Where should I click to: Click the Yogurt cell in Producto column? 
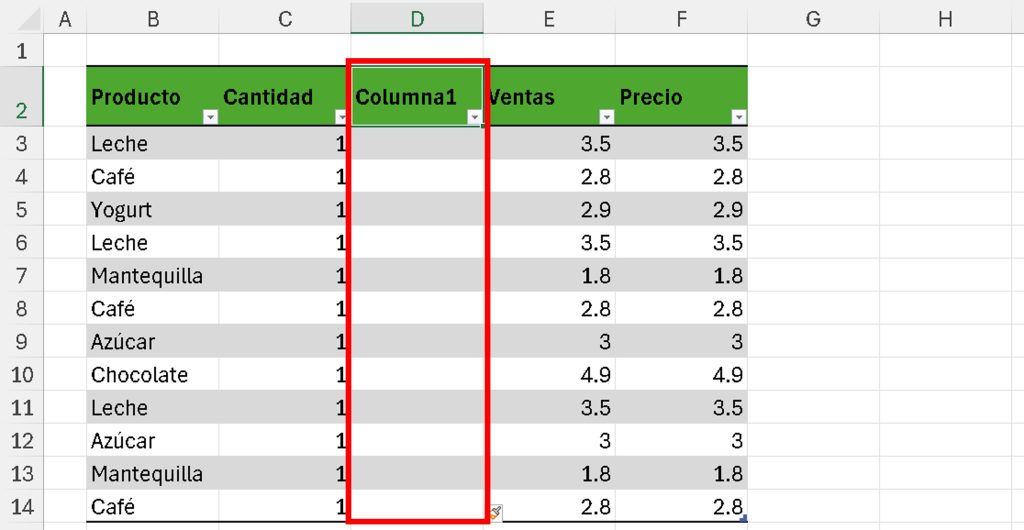[x=152, y=210]
